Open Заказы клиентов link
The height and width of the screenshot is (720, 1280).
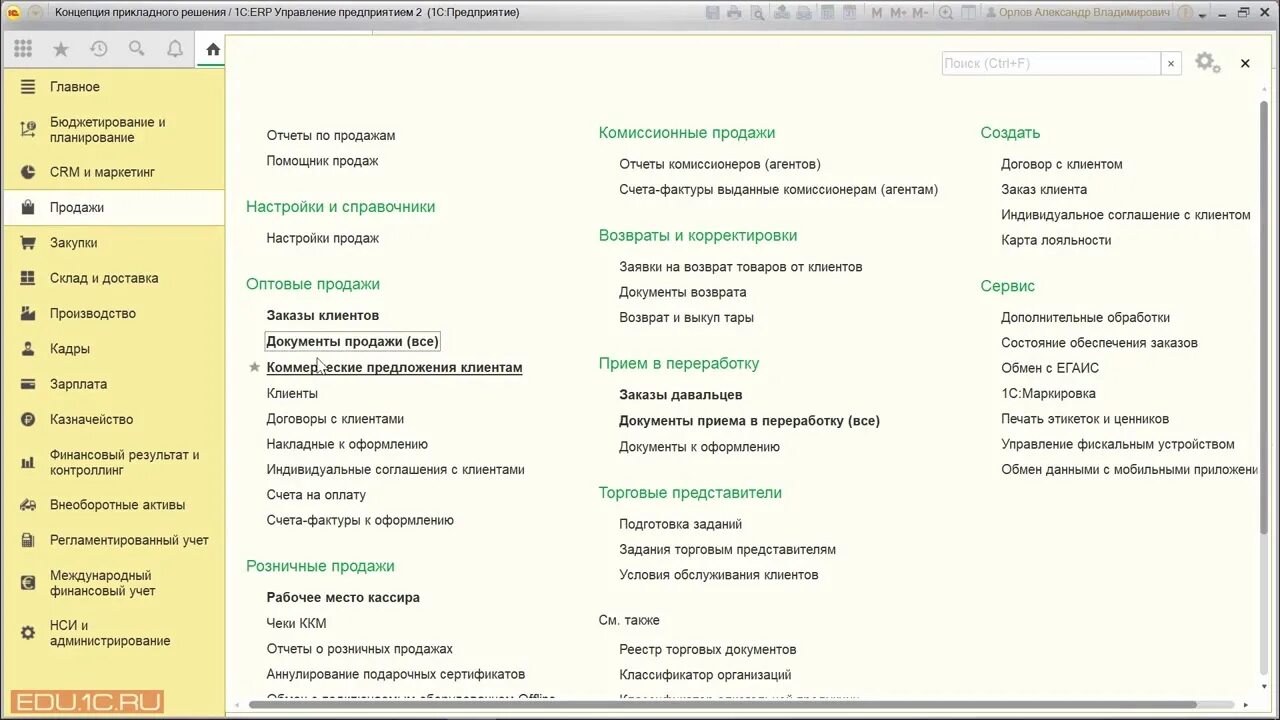[x=323, y=315]
